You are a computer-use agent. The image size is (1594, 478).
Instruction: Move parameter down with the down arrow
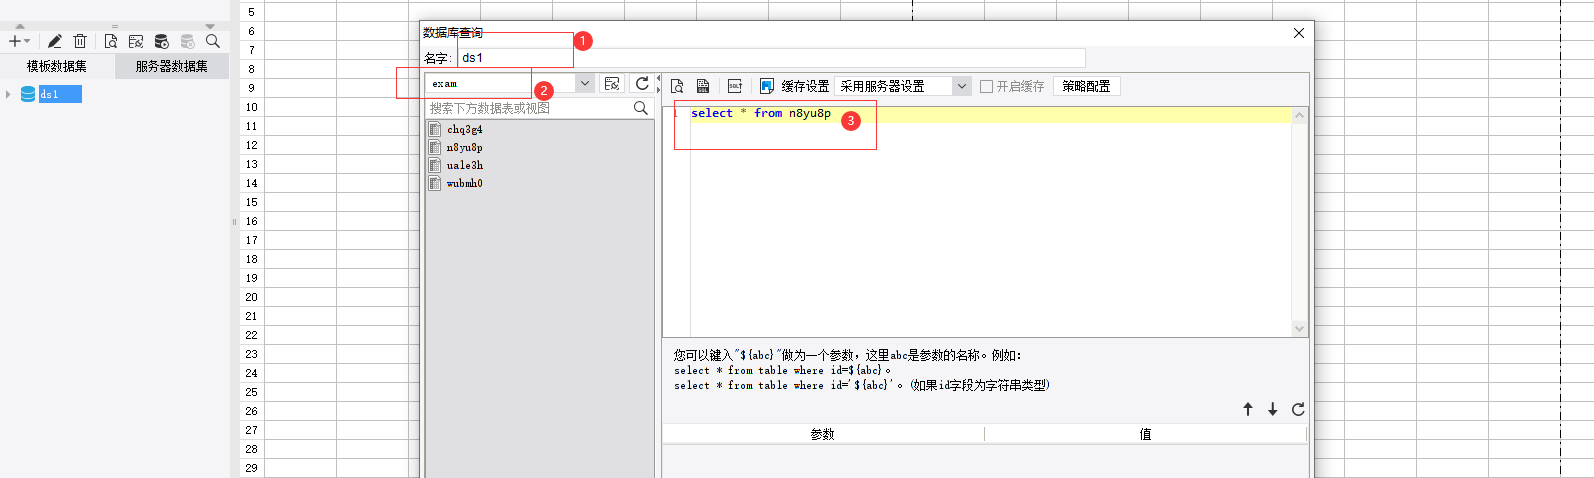click(x=1273, y=409)
